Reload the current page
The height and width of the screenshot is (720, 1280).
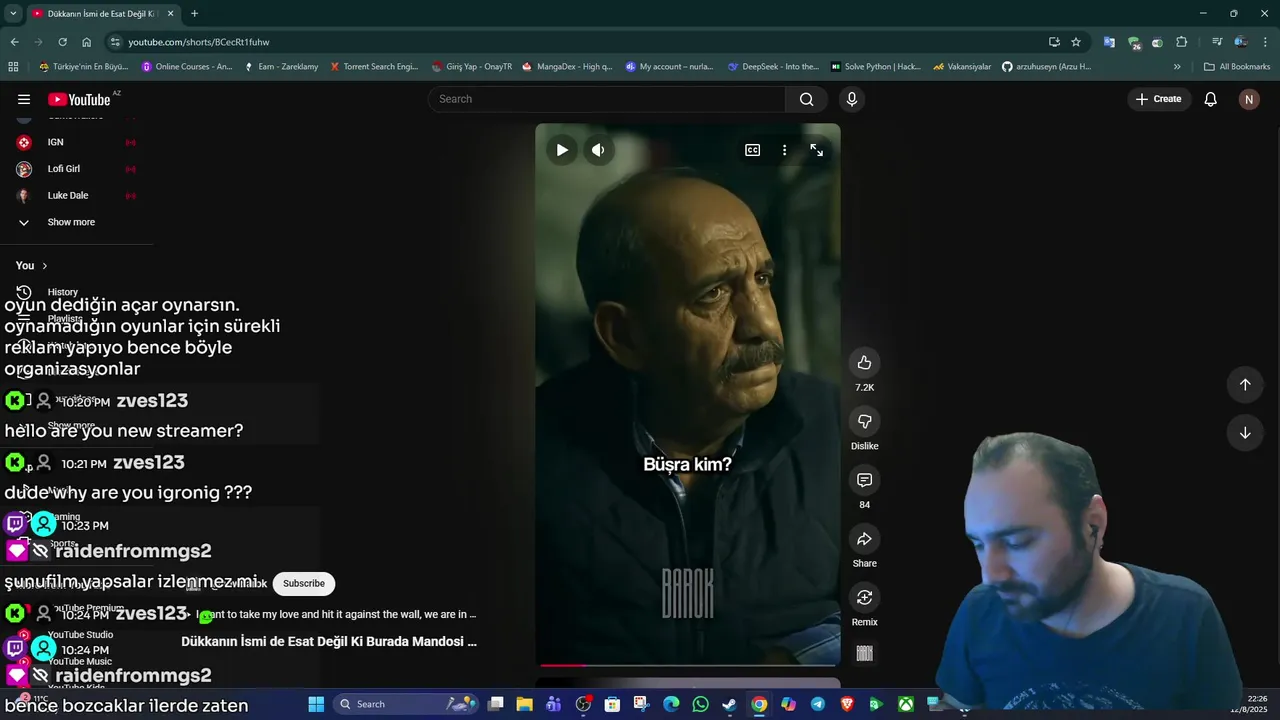pyautogui.click(x=62, y=42)
